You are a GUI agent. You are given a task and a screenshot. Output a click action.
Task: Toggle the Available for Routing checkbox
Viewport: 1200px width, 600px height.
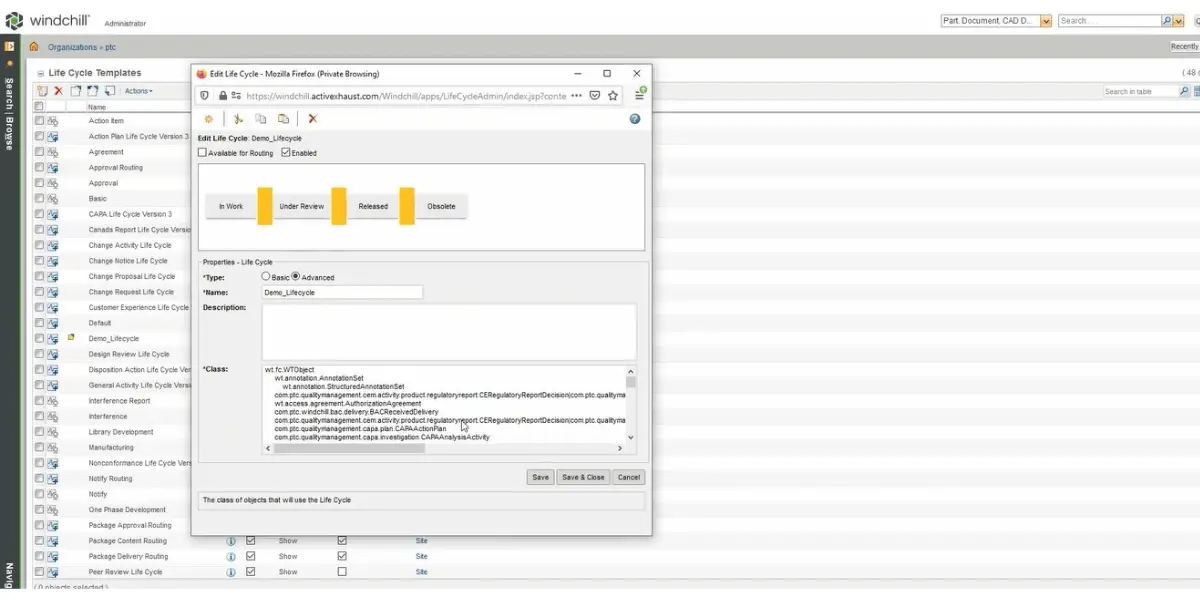[203, 153]
